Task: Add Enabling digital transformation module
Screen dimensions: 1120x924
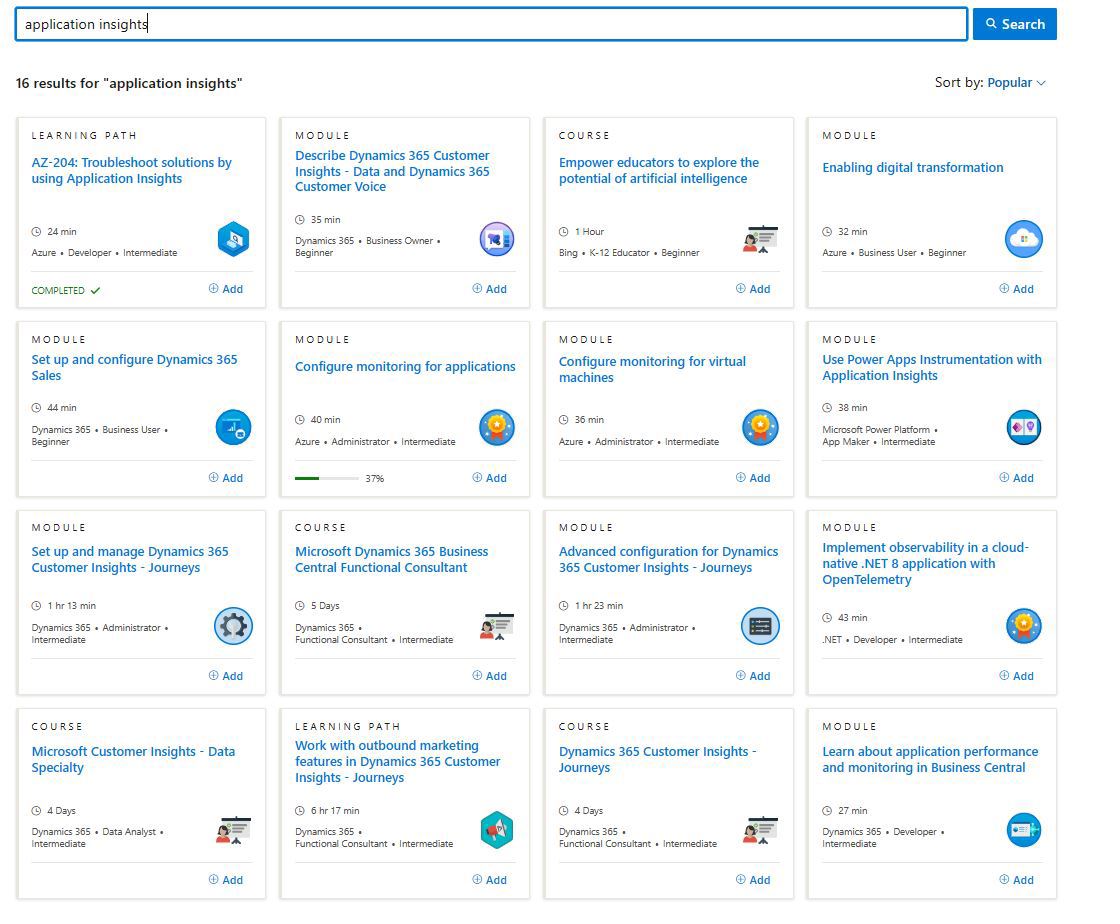Action: [x=1016, y=288]
